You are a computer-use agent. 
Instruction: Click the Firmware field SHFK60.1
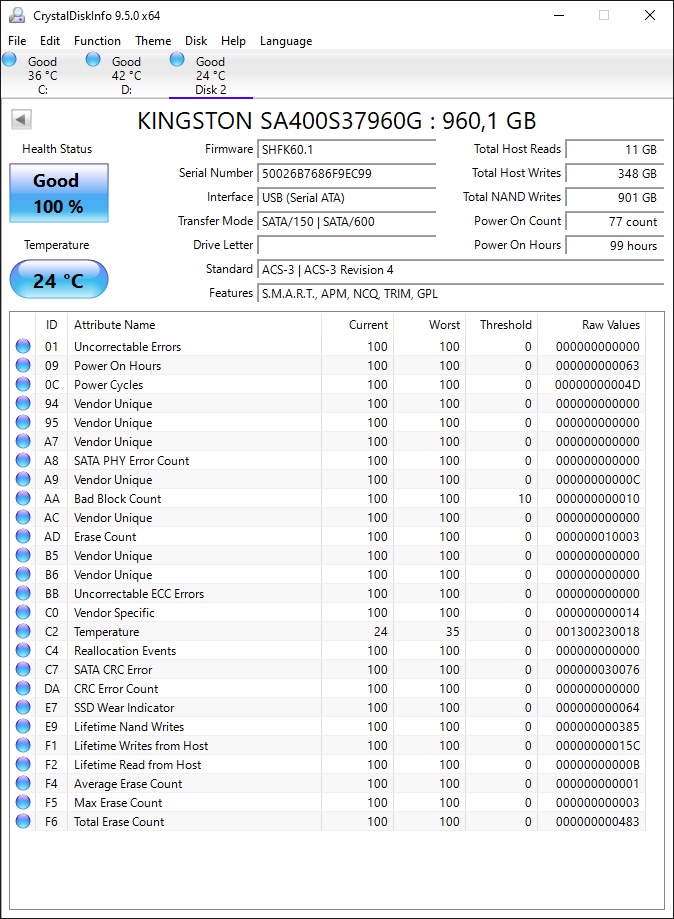pyautogui.click(x=346, y=149)
